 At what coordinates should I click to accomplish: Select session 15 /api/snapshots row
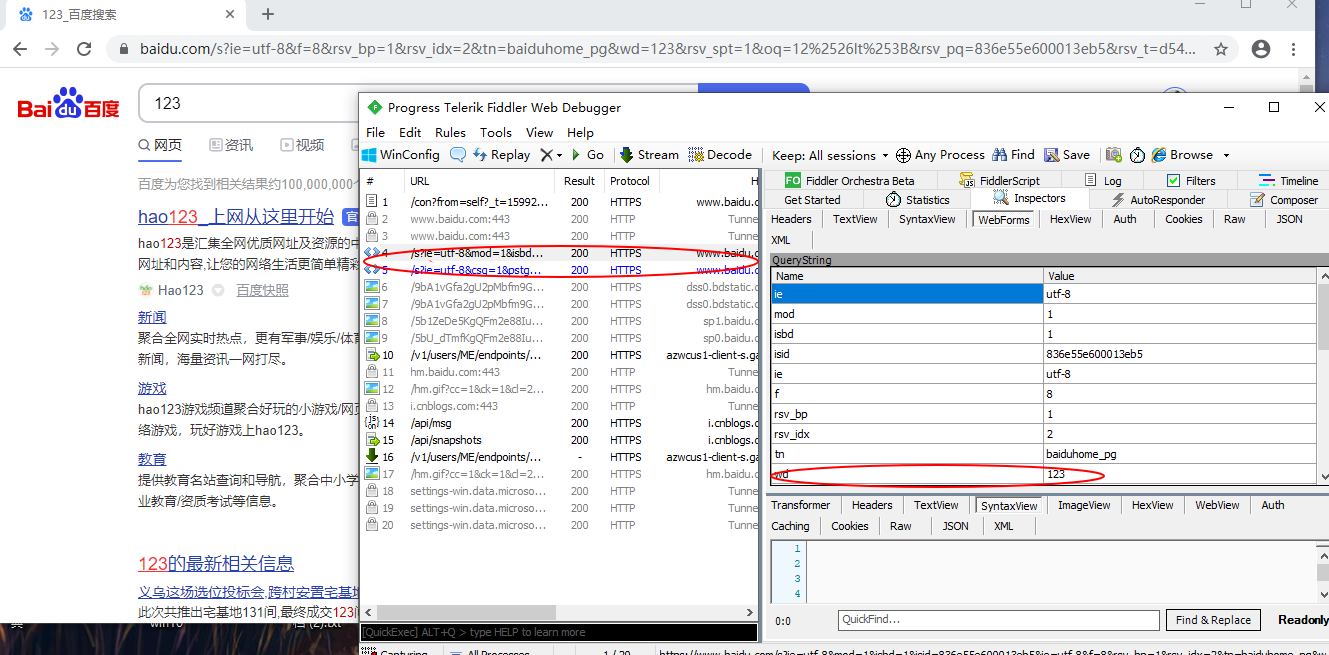pos(558,440)
